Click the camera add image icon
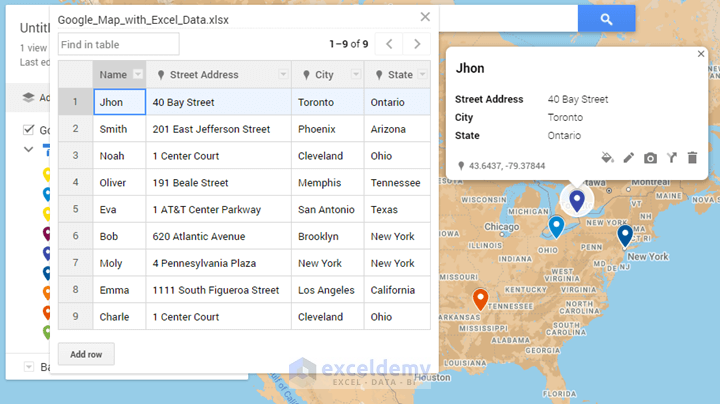Screen dimensions: 720x404 pos(650,158)
